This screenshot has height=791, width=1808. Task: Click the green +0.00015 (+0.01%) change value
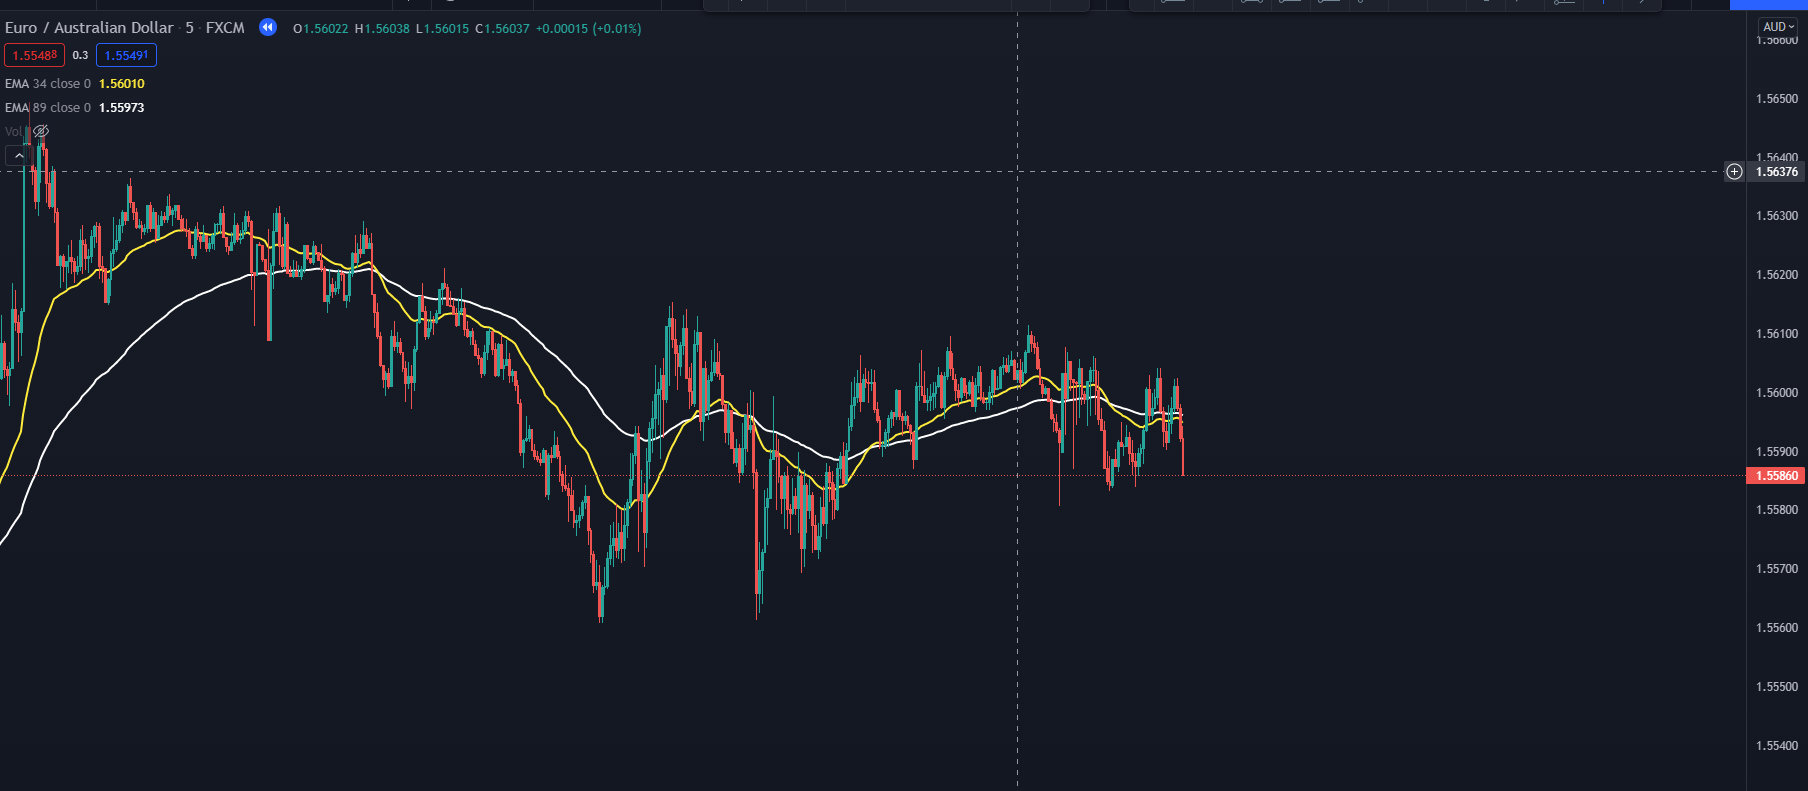[x=588, y=29]
